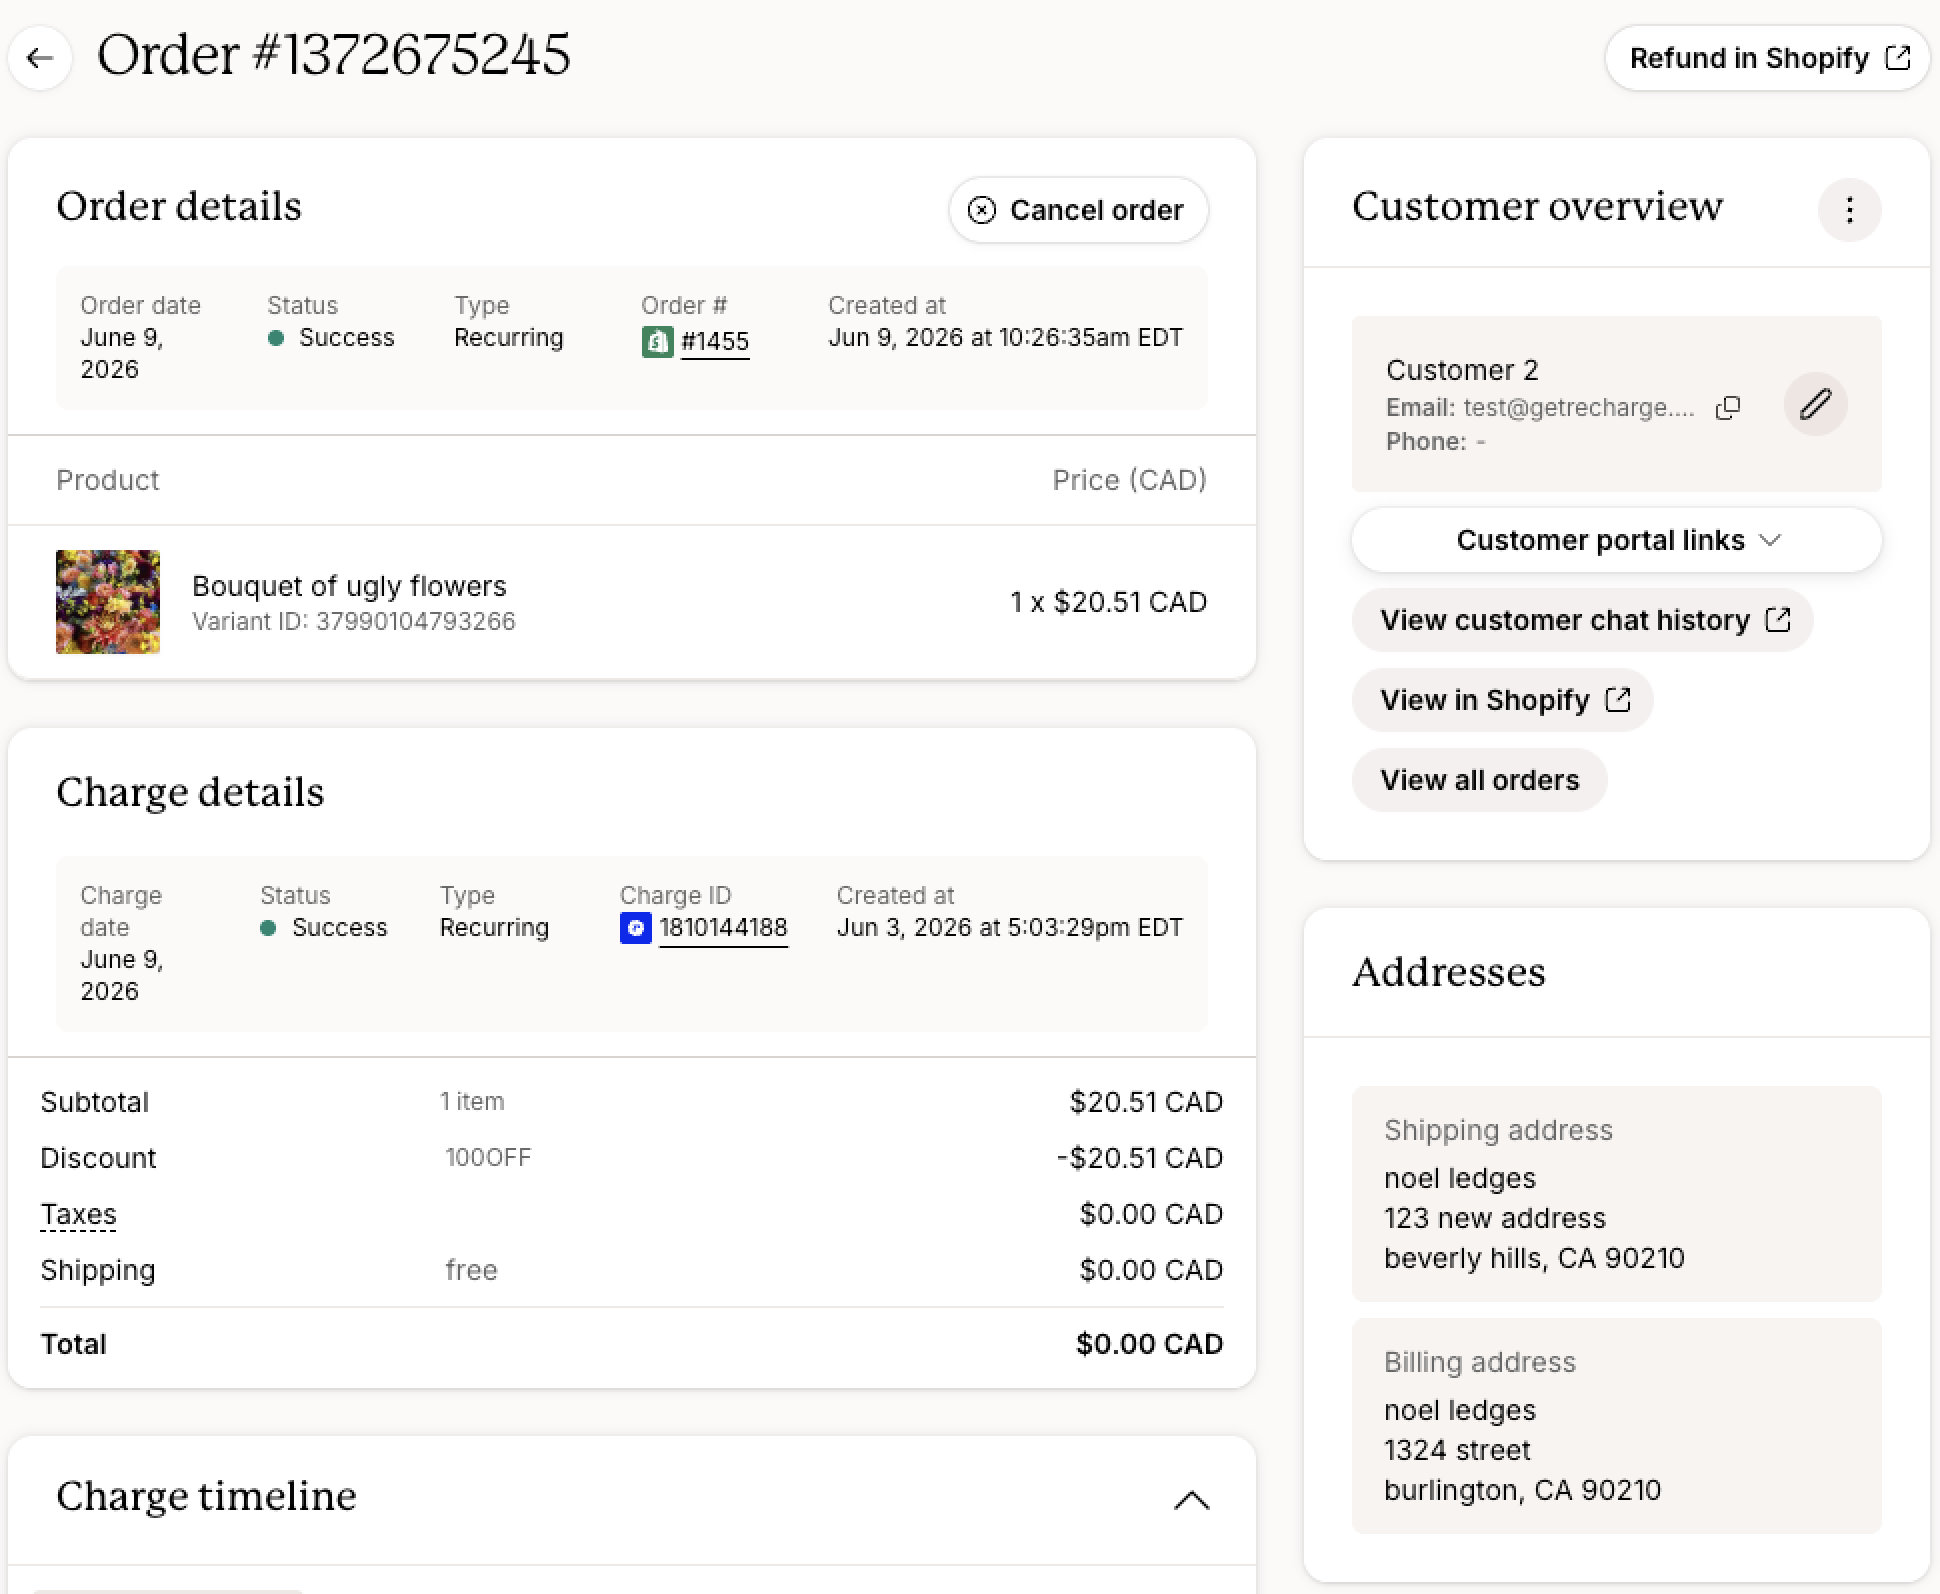This screenshot has height=1594, width=1940.
Task: Click the customer email text
Action: coord(1579,408)
